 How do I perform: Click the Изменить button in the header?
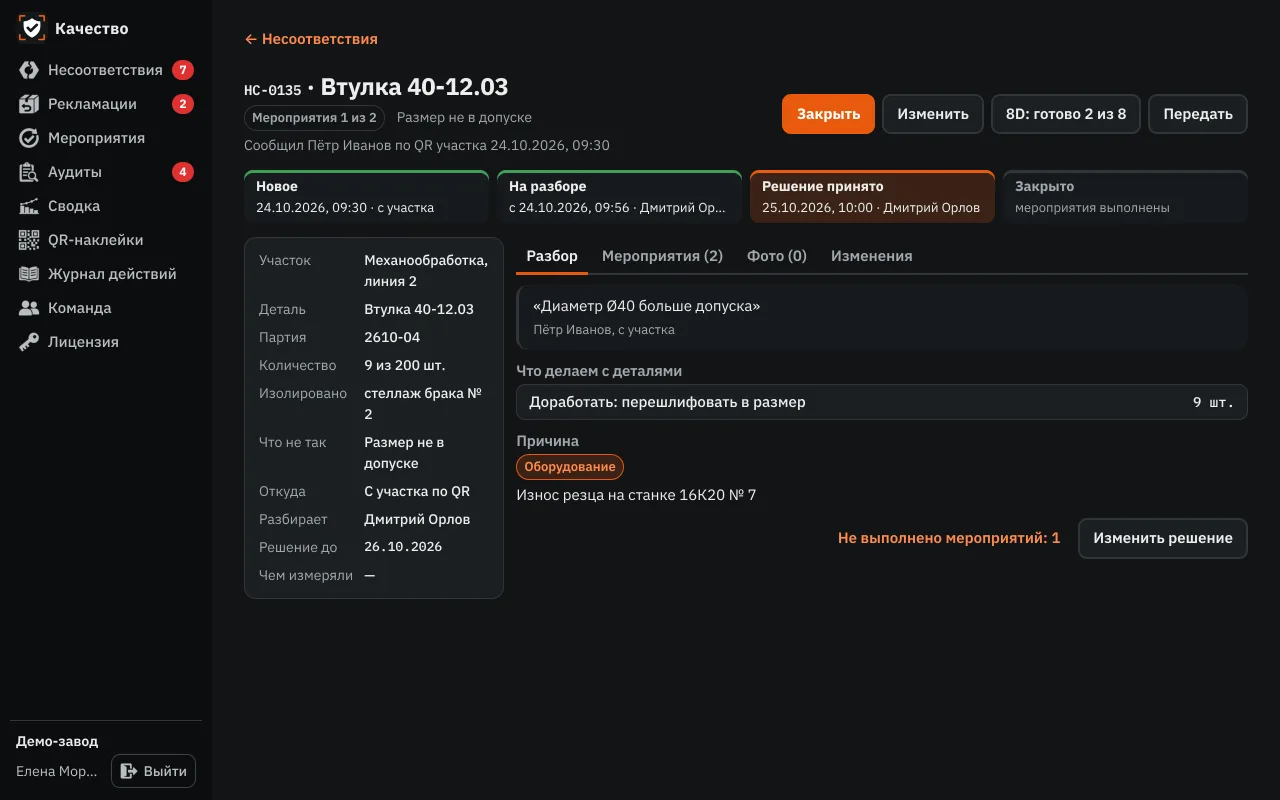(x=933, y=114)
